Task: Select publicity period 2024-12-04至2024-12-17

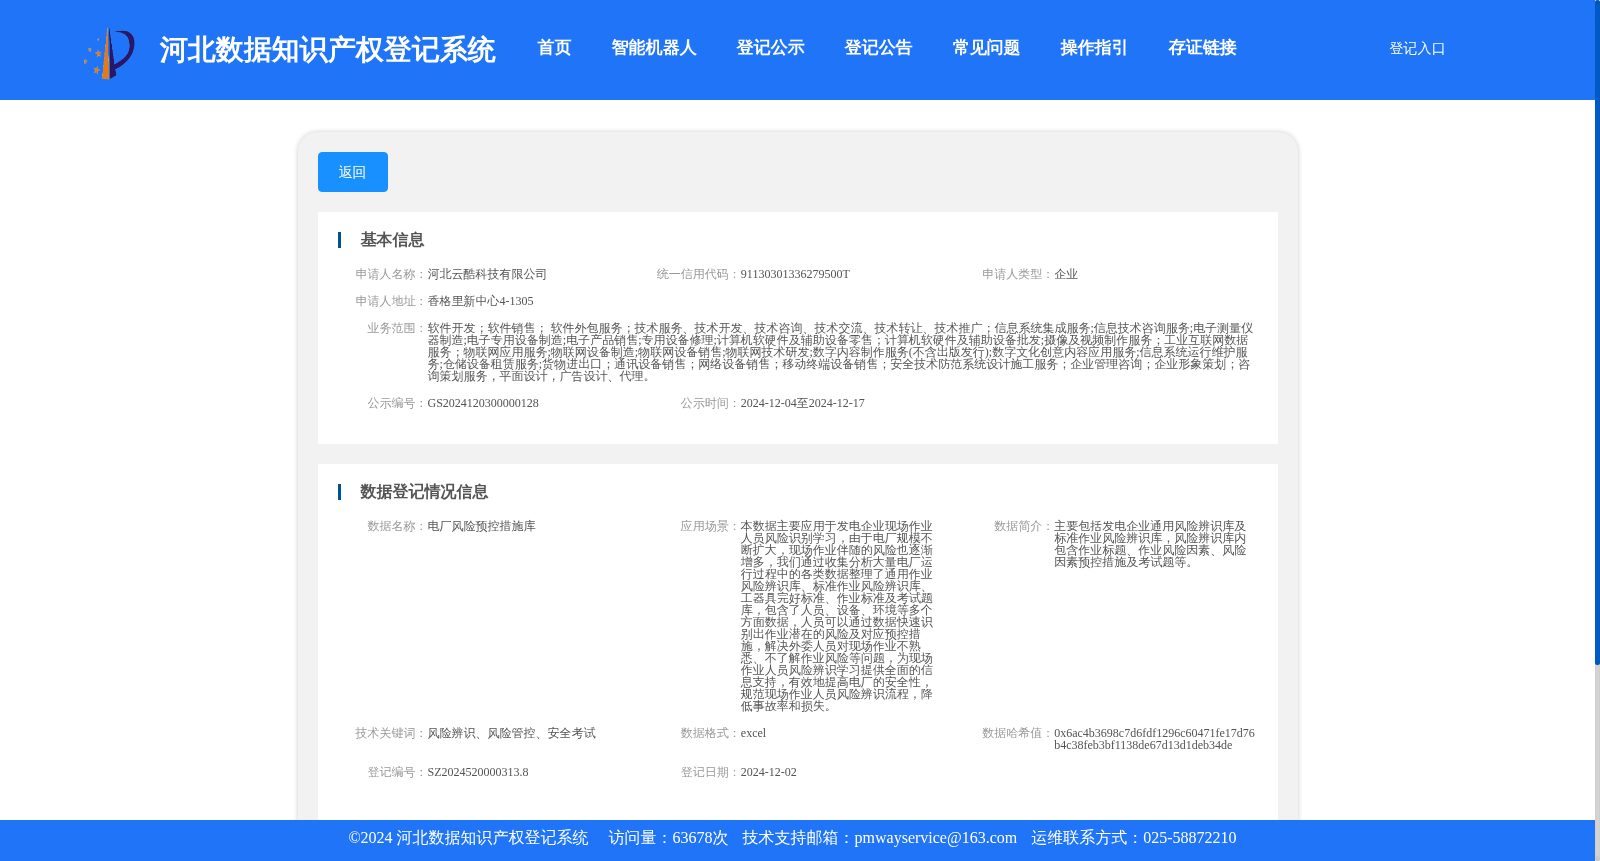Action: [802, 403]
